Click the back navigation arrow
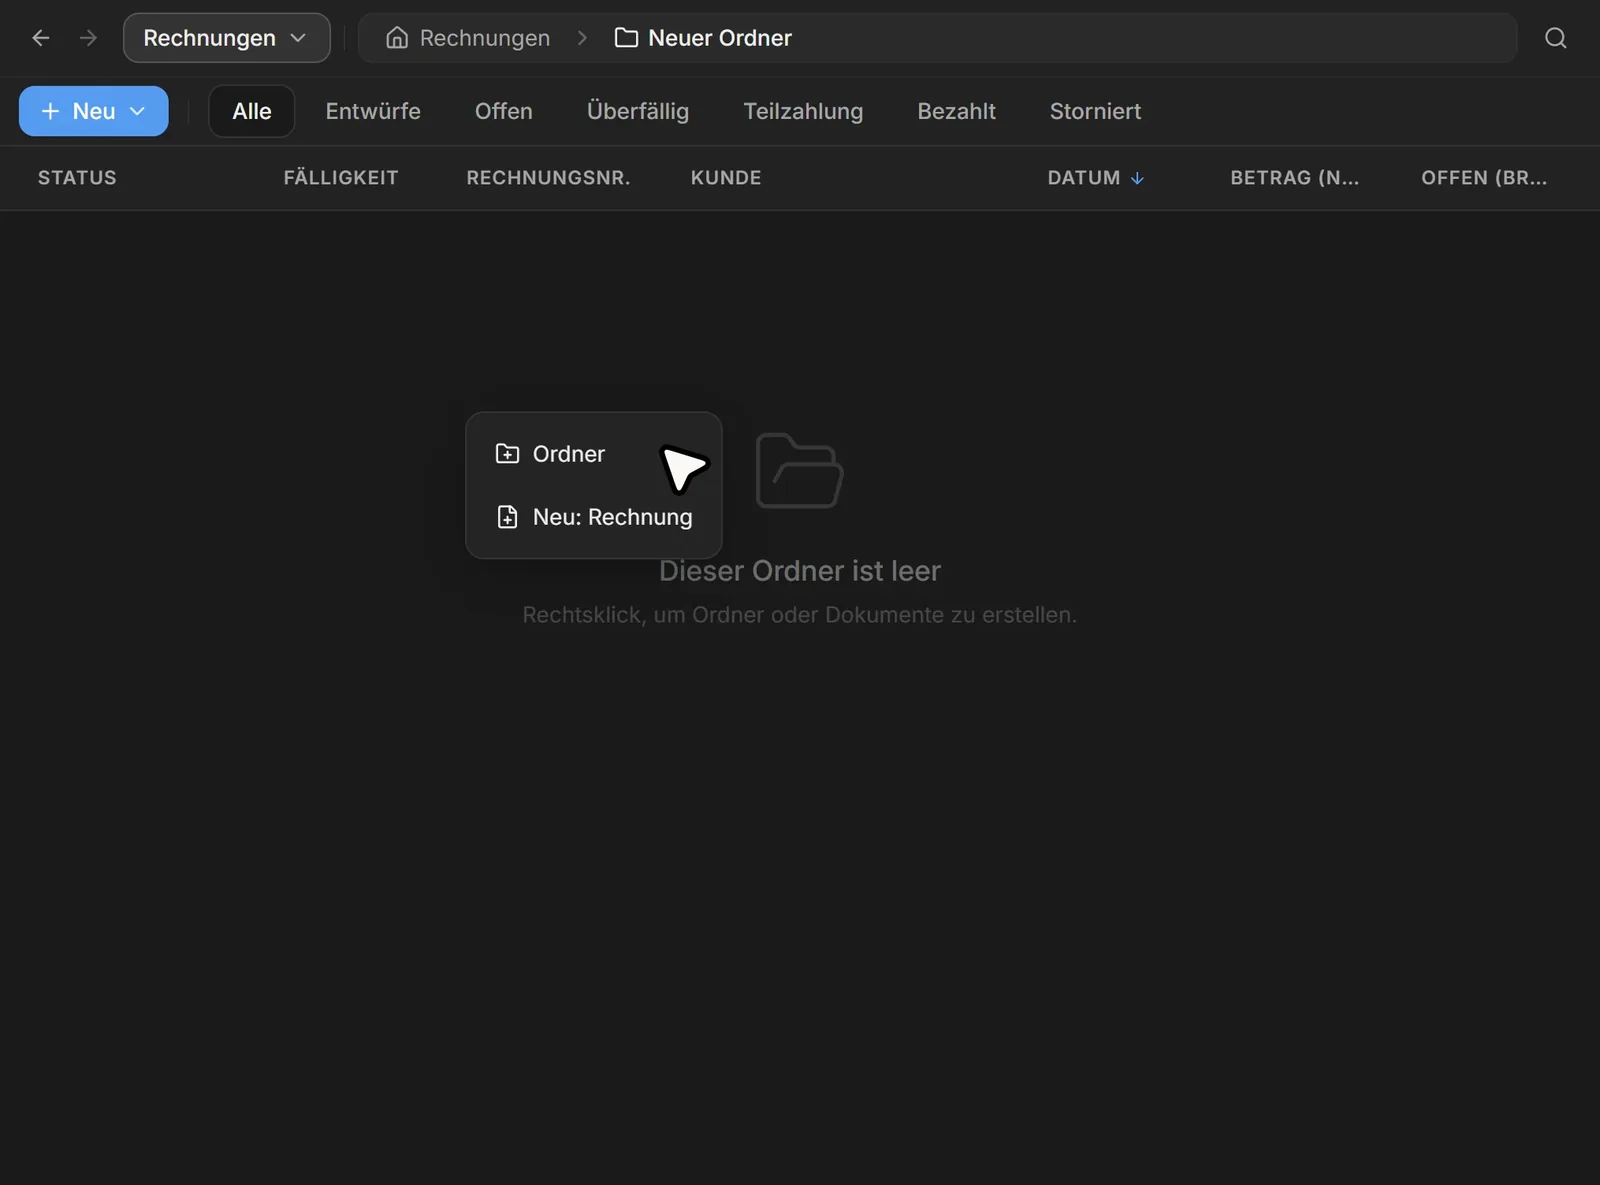Image resolution: width=1600 pixels, height=1185 pixels. coord(41,38)
